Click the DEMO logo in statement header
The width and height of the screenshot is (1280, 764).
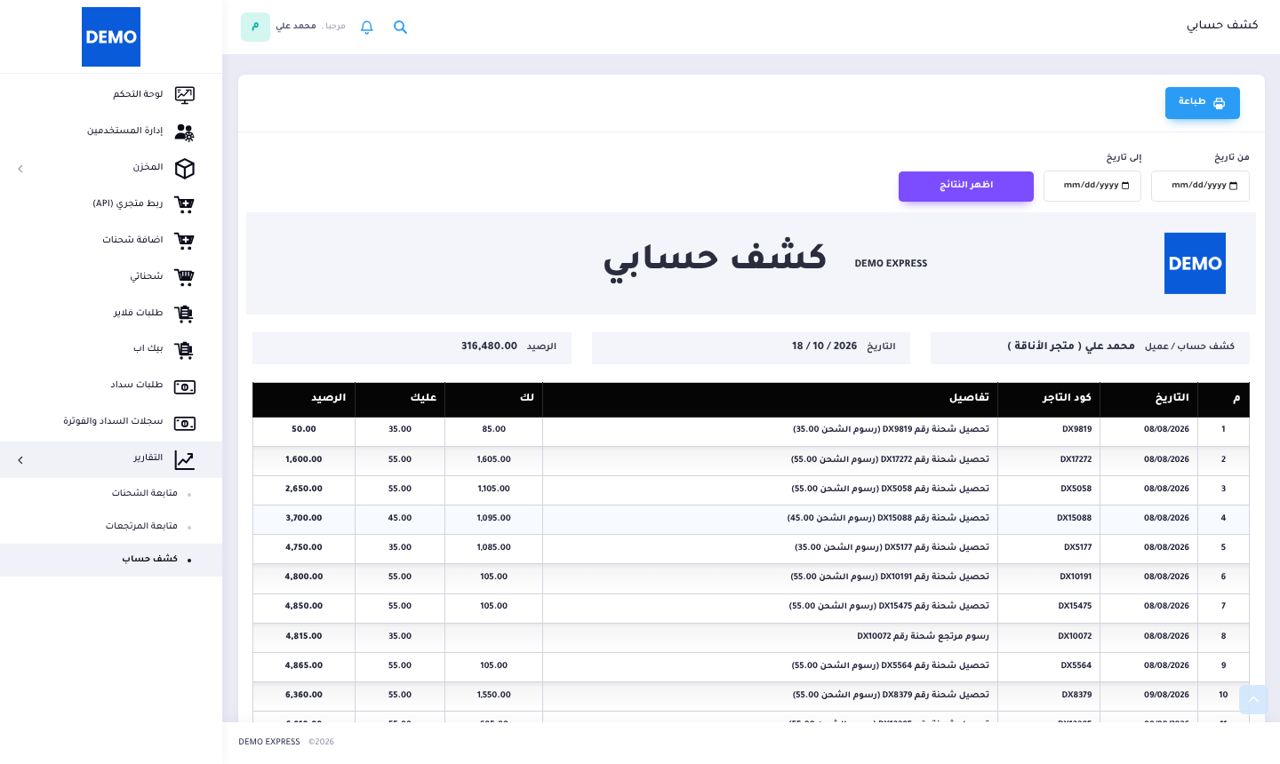(1195, 263)
